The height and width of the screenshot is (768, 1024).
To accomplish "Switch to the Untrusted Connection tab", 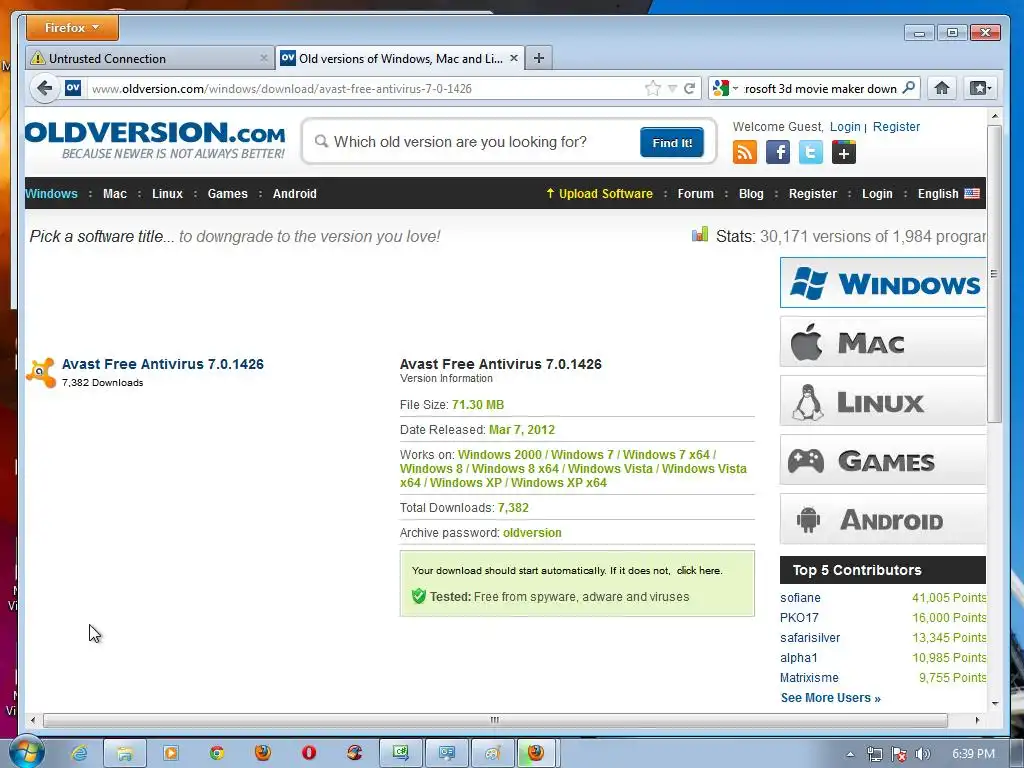I will point(150,59).
